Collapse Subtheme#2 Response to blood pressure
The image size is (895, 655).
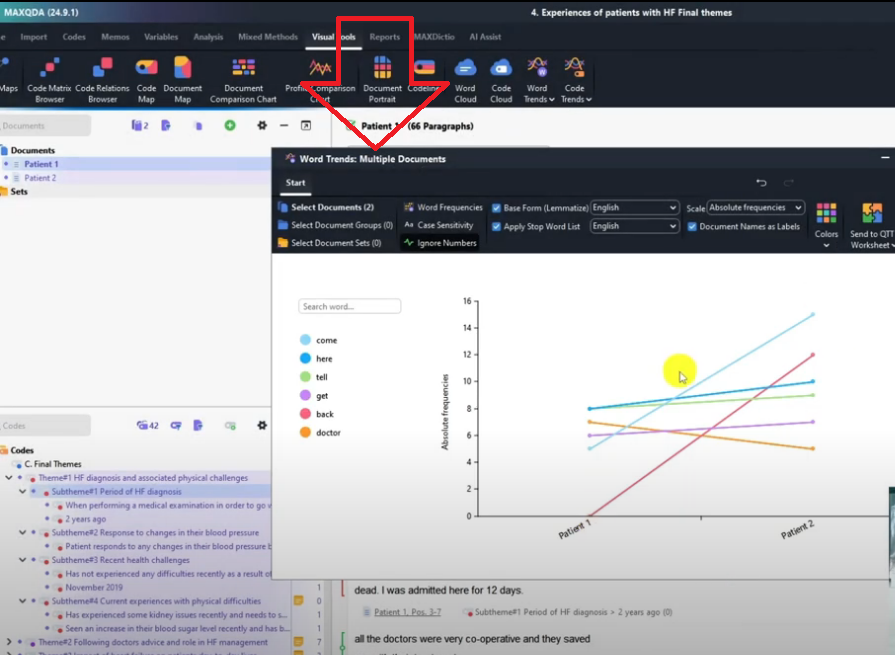22,532
